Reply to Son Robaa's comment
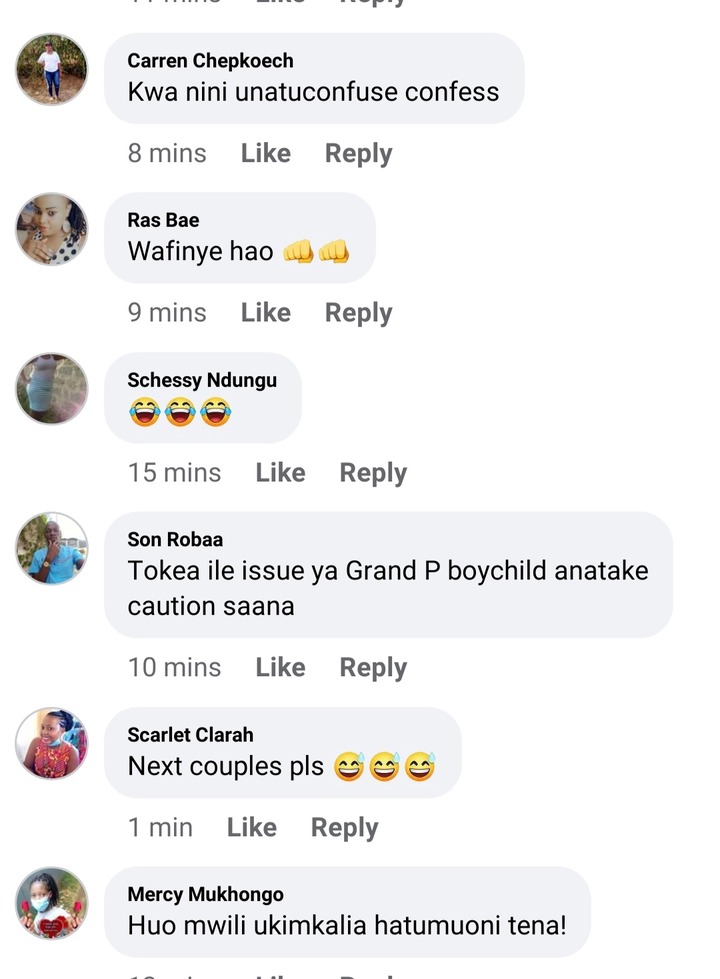Viewport: 720px width, 979px height. click(x=373, y=667)
